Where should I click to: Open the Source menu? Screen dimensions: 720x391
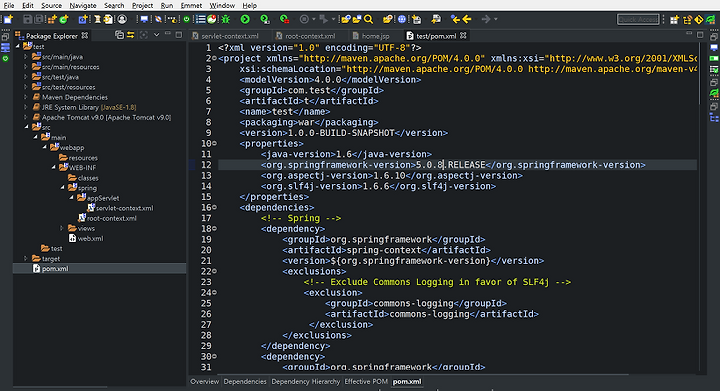click(x=51, y=6)
